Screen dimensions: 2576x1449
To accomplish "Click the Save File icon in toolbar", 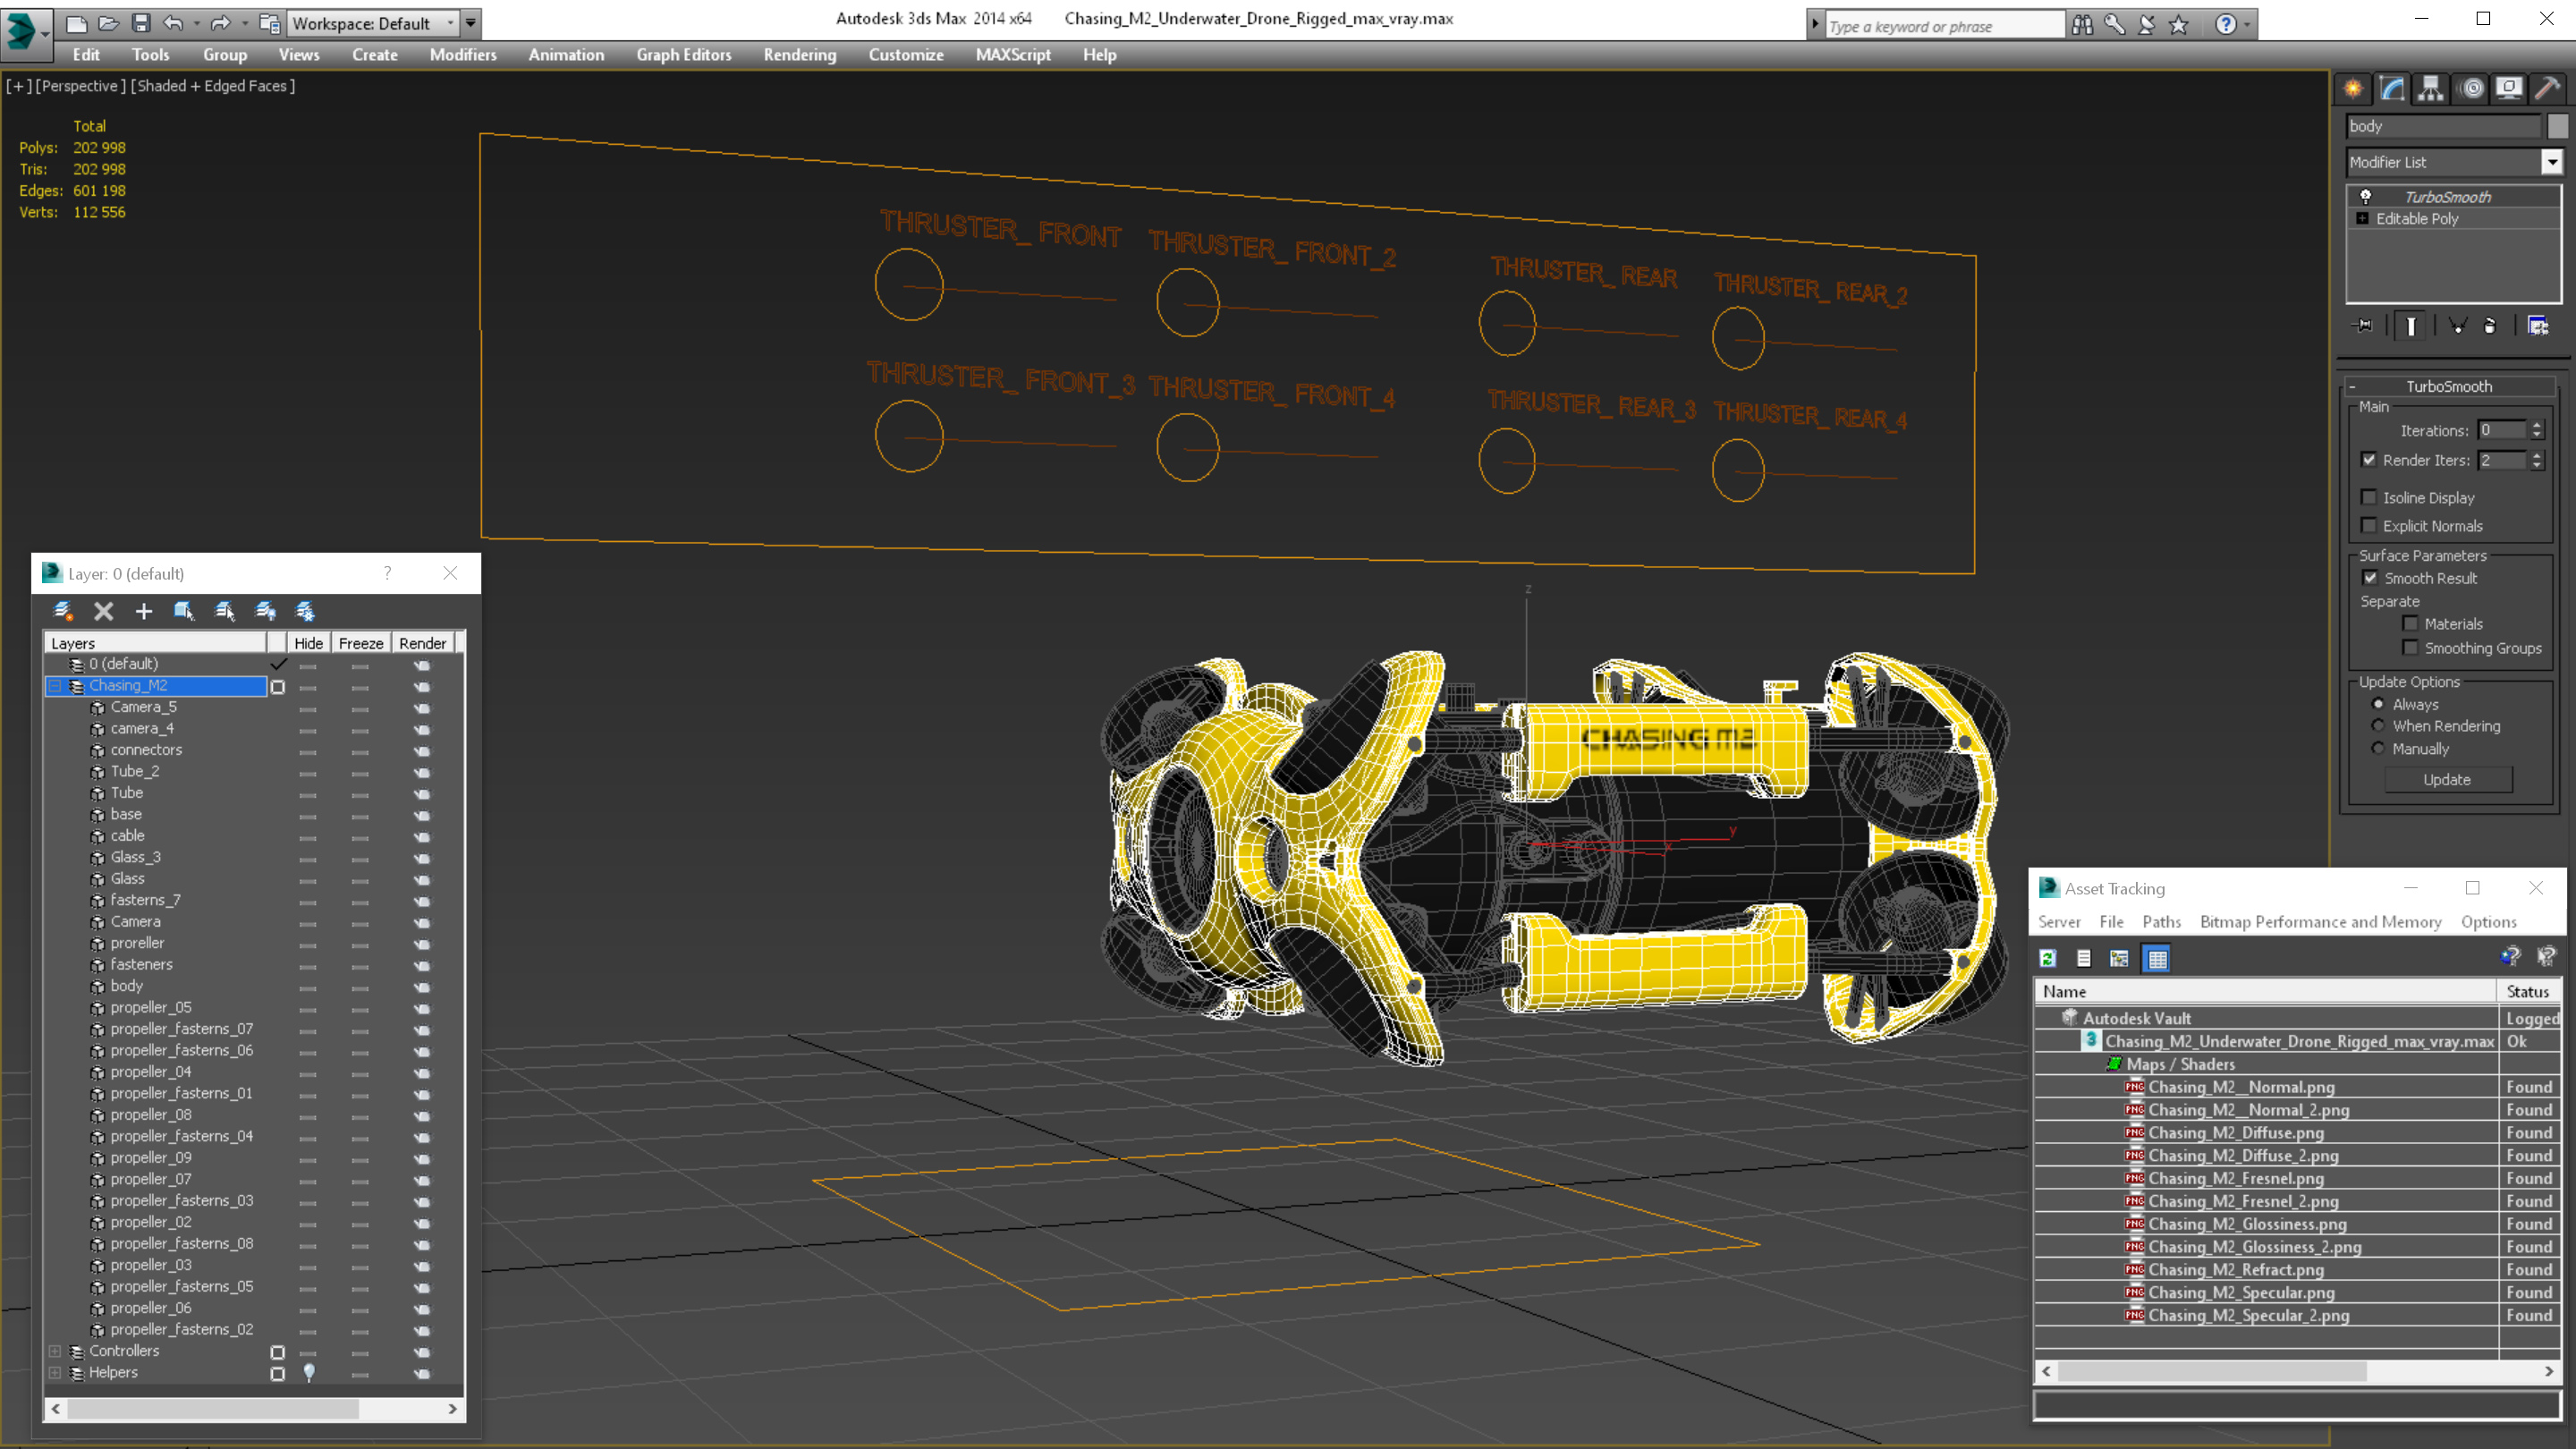I will [141, 23].
